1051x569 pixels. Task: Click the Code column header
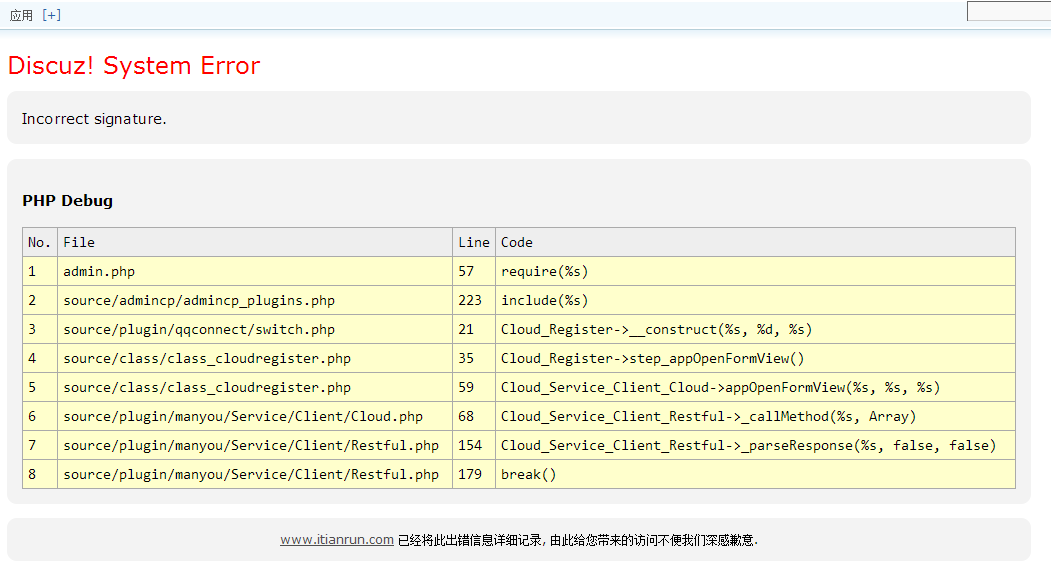tap(755, 243)
